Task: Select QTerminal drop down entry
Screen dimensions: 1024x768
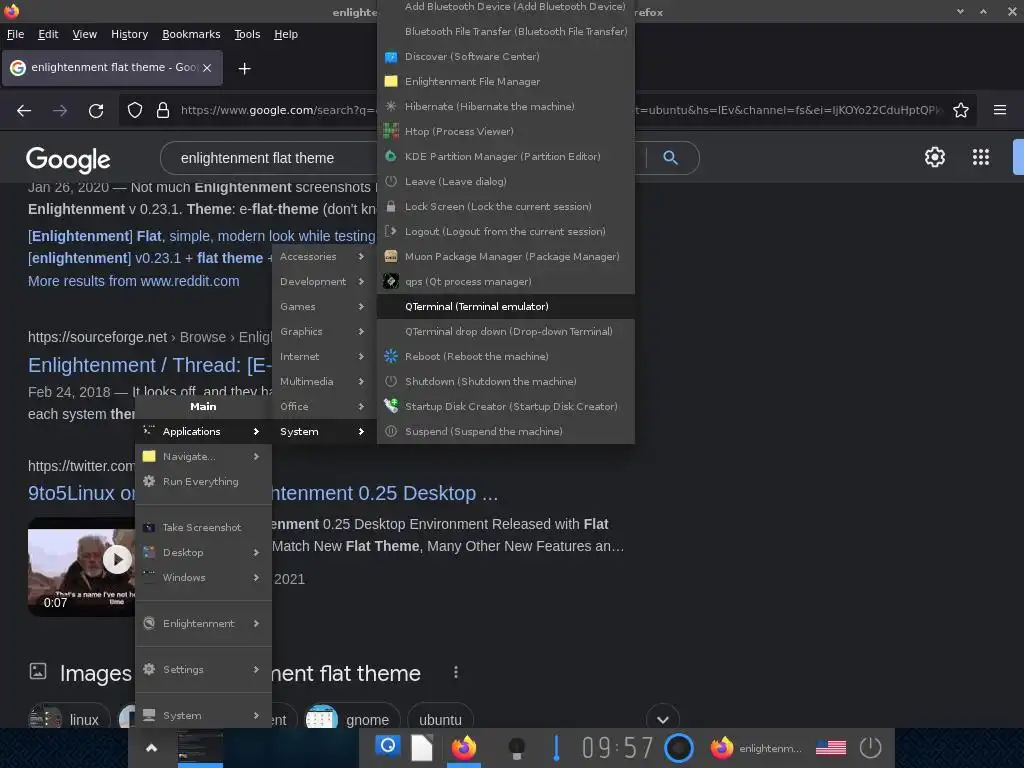Action: pyautogui.click(x=505, y=331)
